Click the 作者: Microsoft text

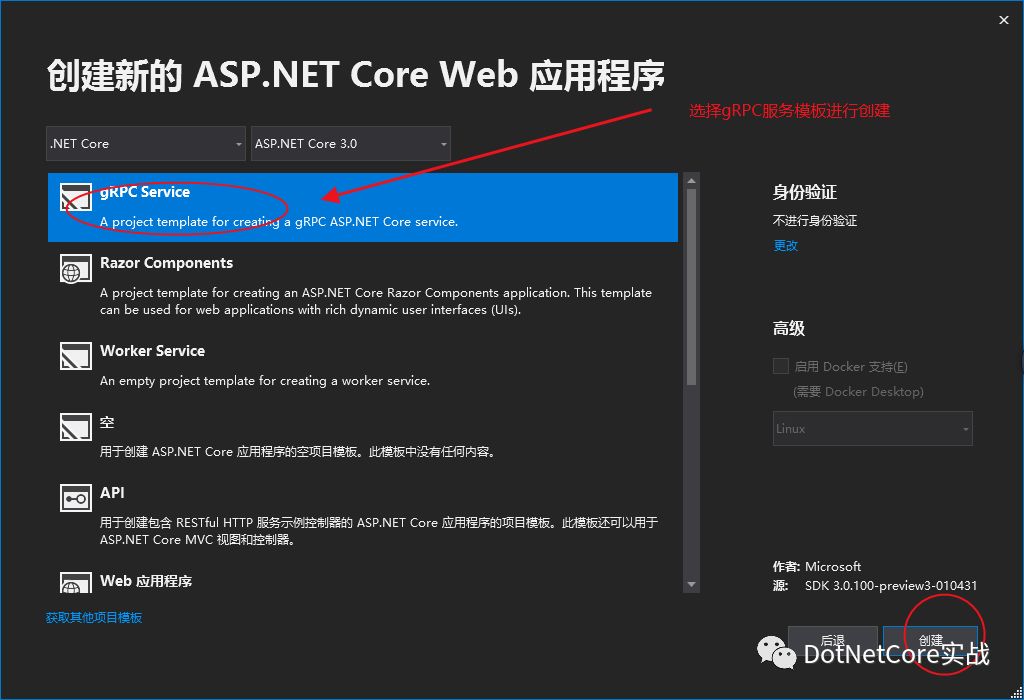(817, 566)
